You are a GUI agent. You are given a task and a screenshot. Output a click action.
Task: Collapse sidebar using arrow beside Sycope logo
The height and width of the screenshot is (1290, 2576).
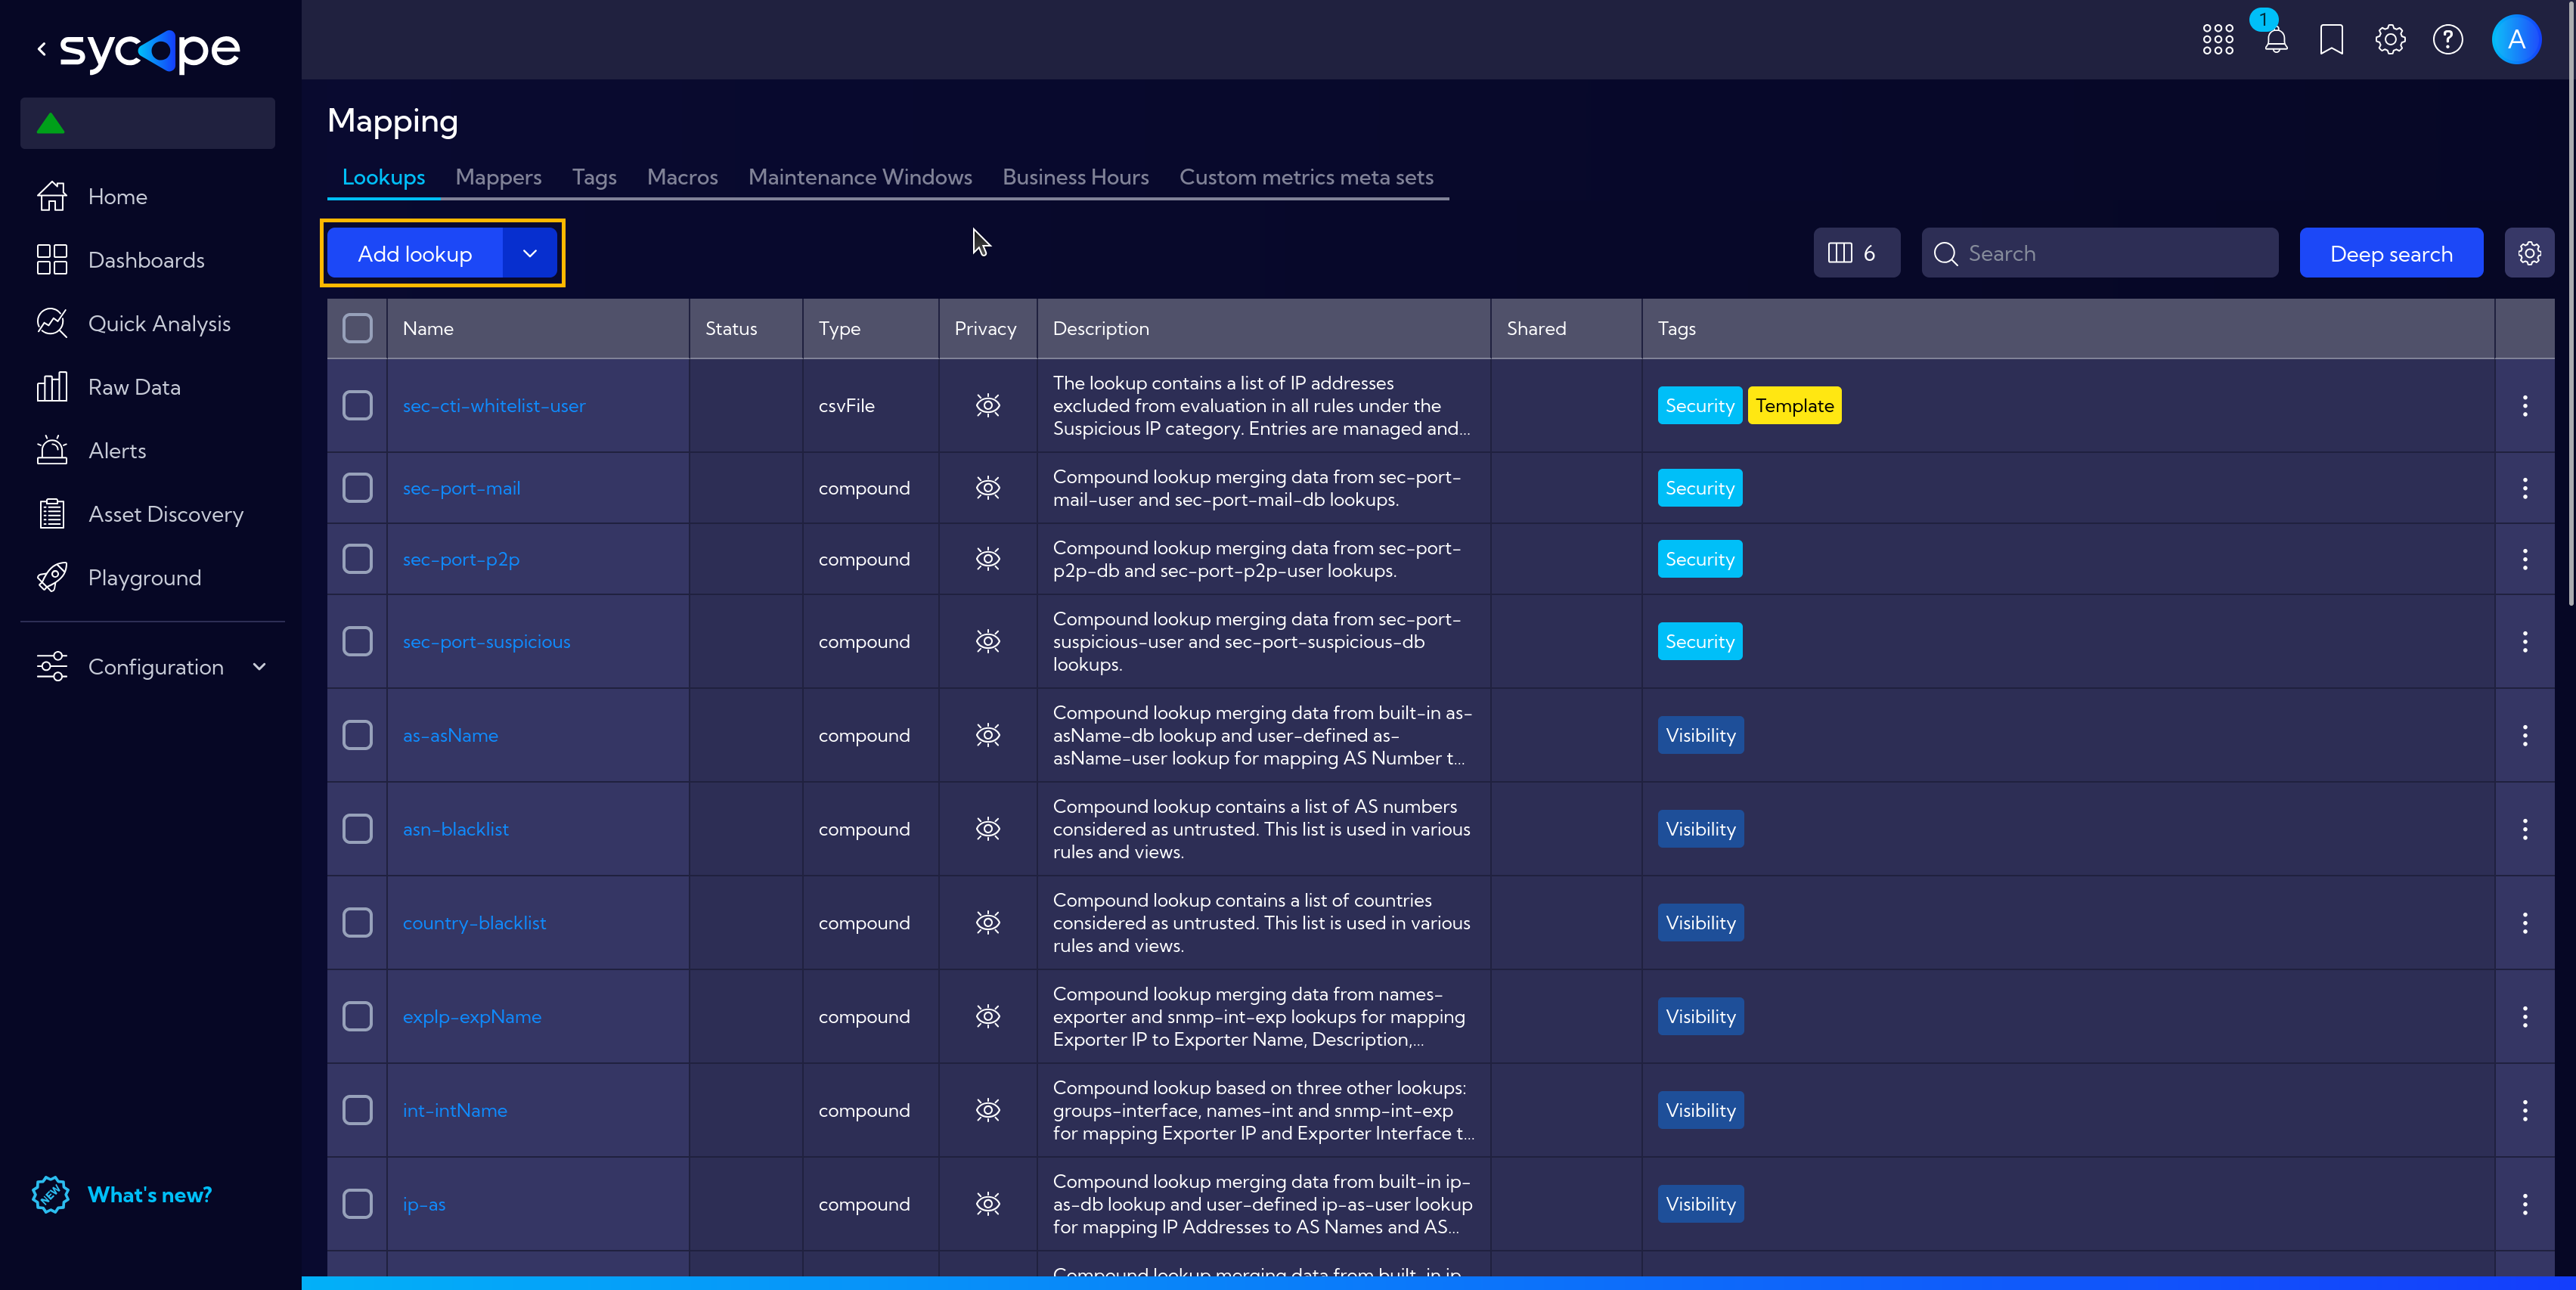[42, 48]
